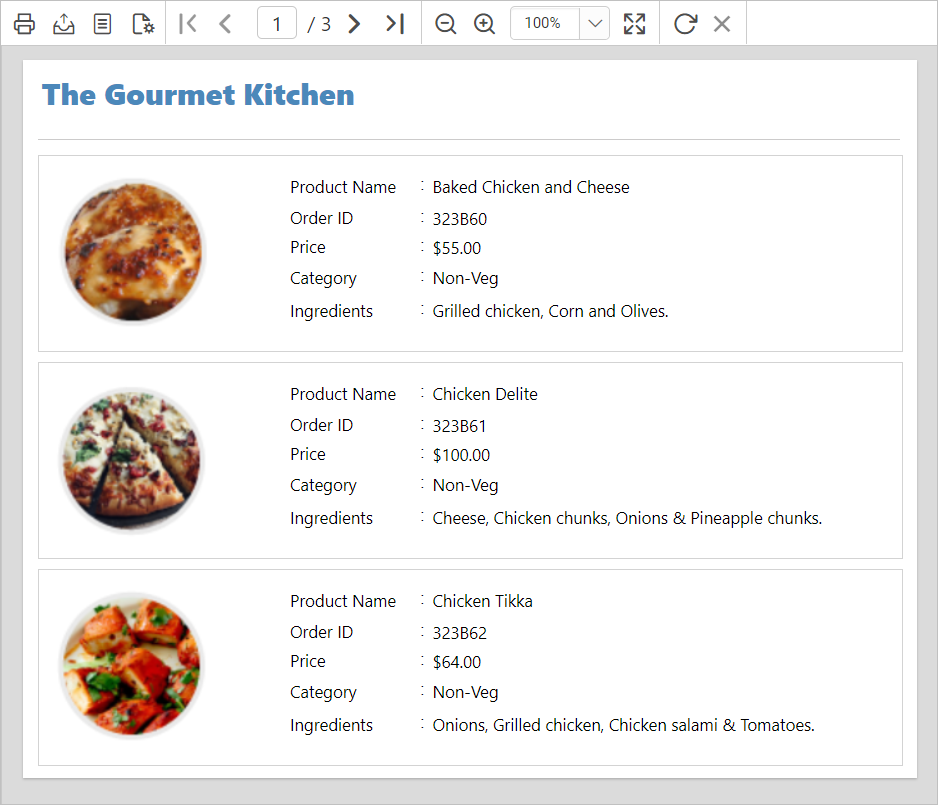
Task: Click order ID 323B60
Action: pos(459,219)
